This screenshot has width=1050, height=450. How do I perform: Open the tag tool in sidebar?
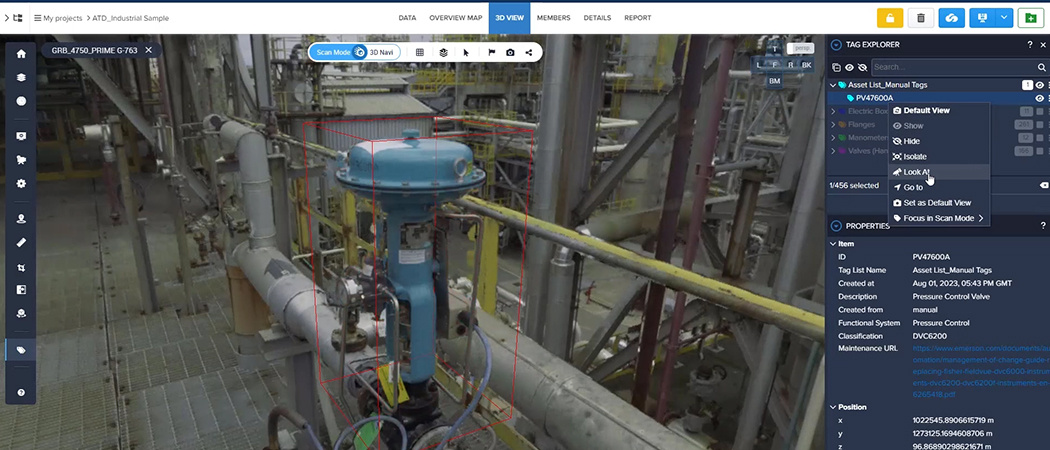[x=21, y=350]
